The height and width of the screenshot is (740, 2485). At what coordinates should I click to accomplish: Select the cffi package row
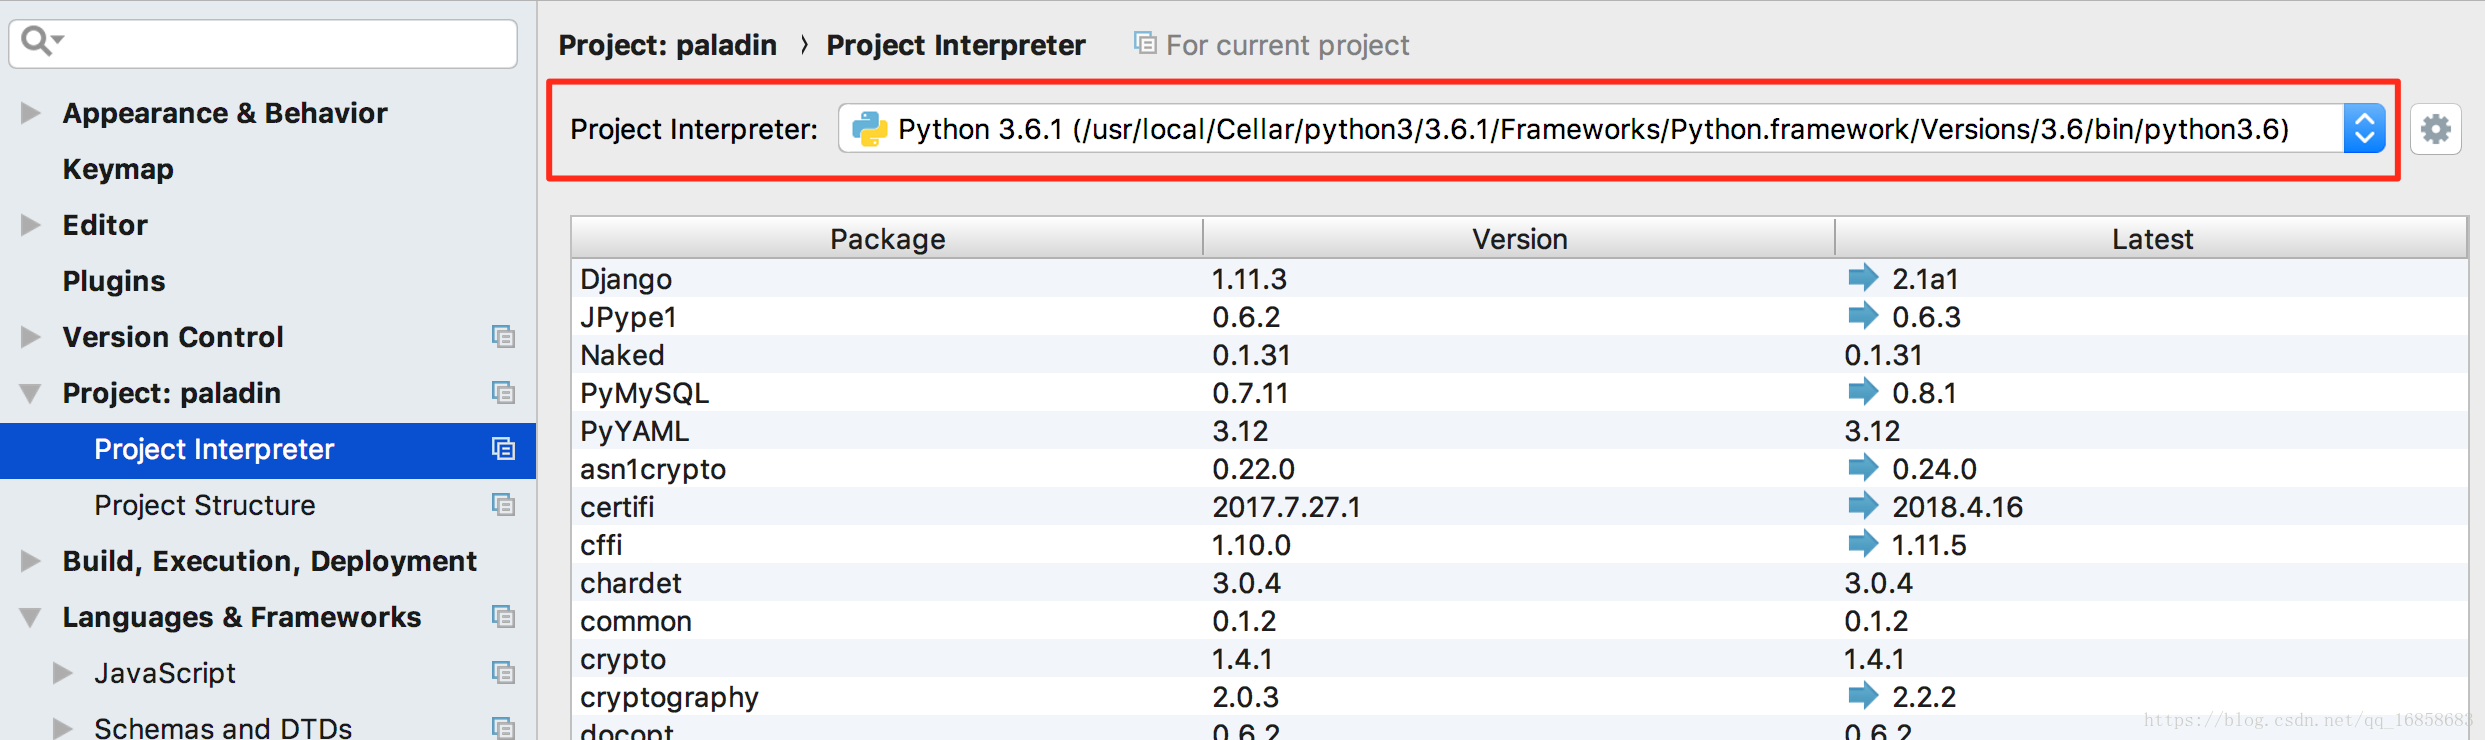[x=1519, y=545]
